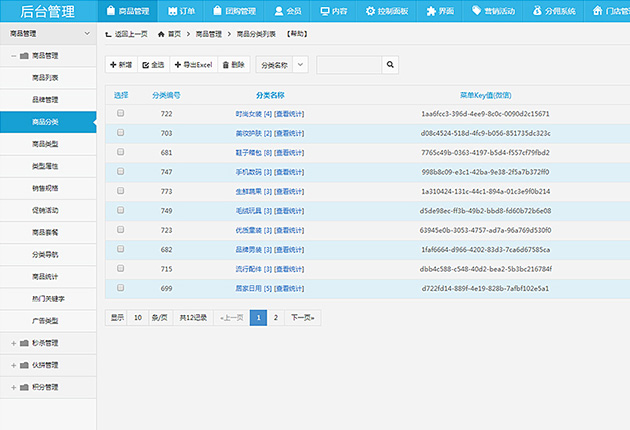Click the plus icon on 新增 button

pos(113,65)
